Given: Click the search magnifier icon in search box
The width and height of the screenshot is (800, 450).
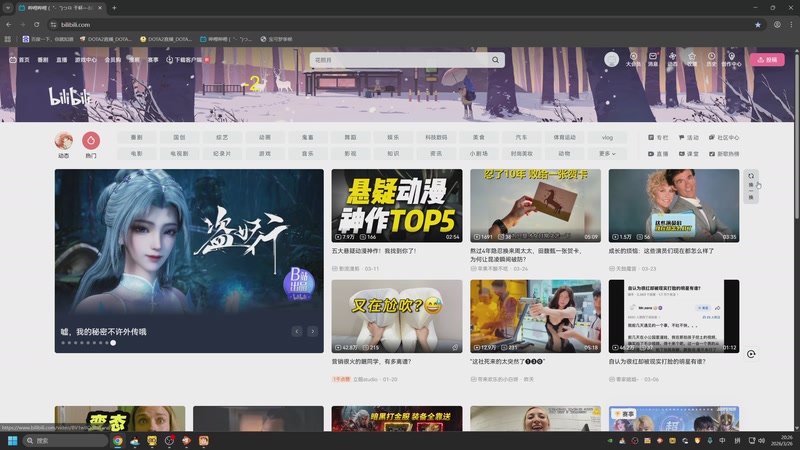Looking at the screenshot, I should (495, 60).
